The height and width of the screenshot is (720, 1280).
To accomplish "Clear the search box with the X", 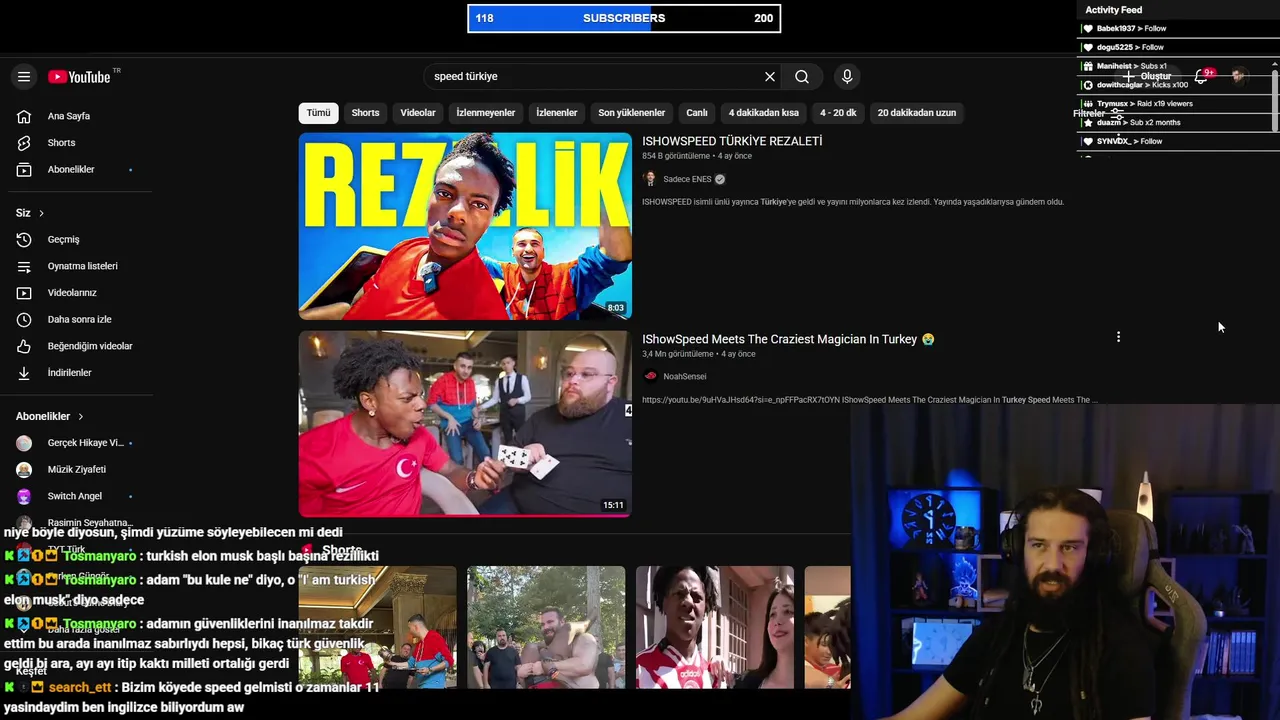I will (770, 77).
